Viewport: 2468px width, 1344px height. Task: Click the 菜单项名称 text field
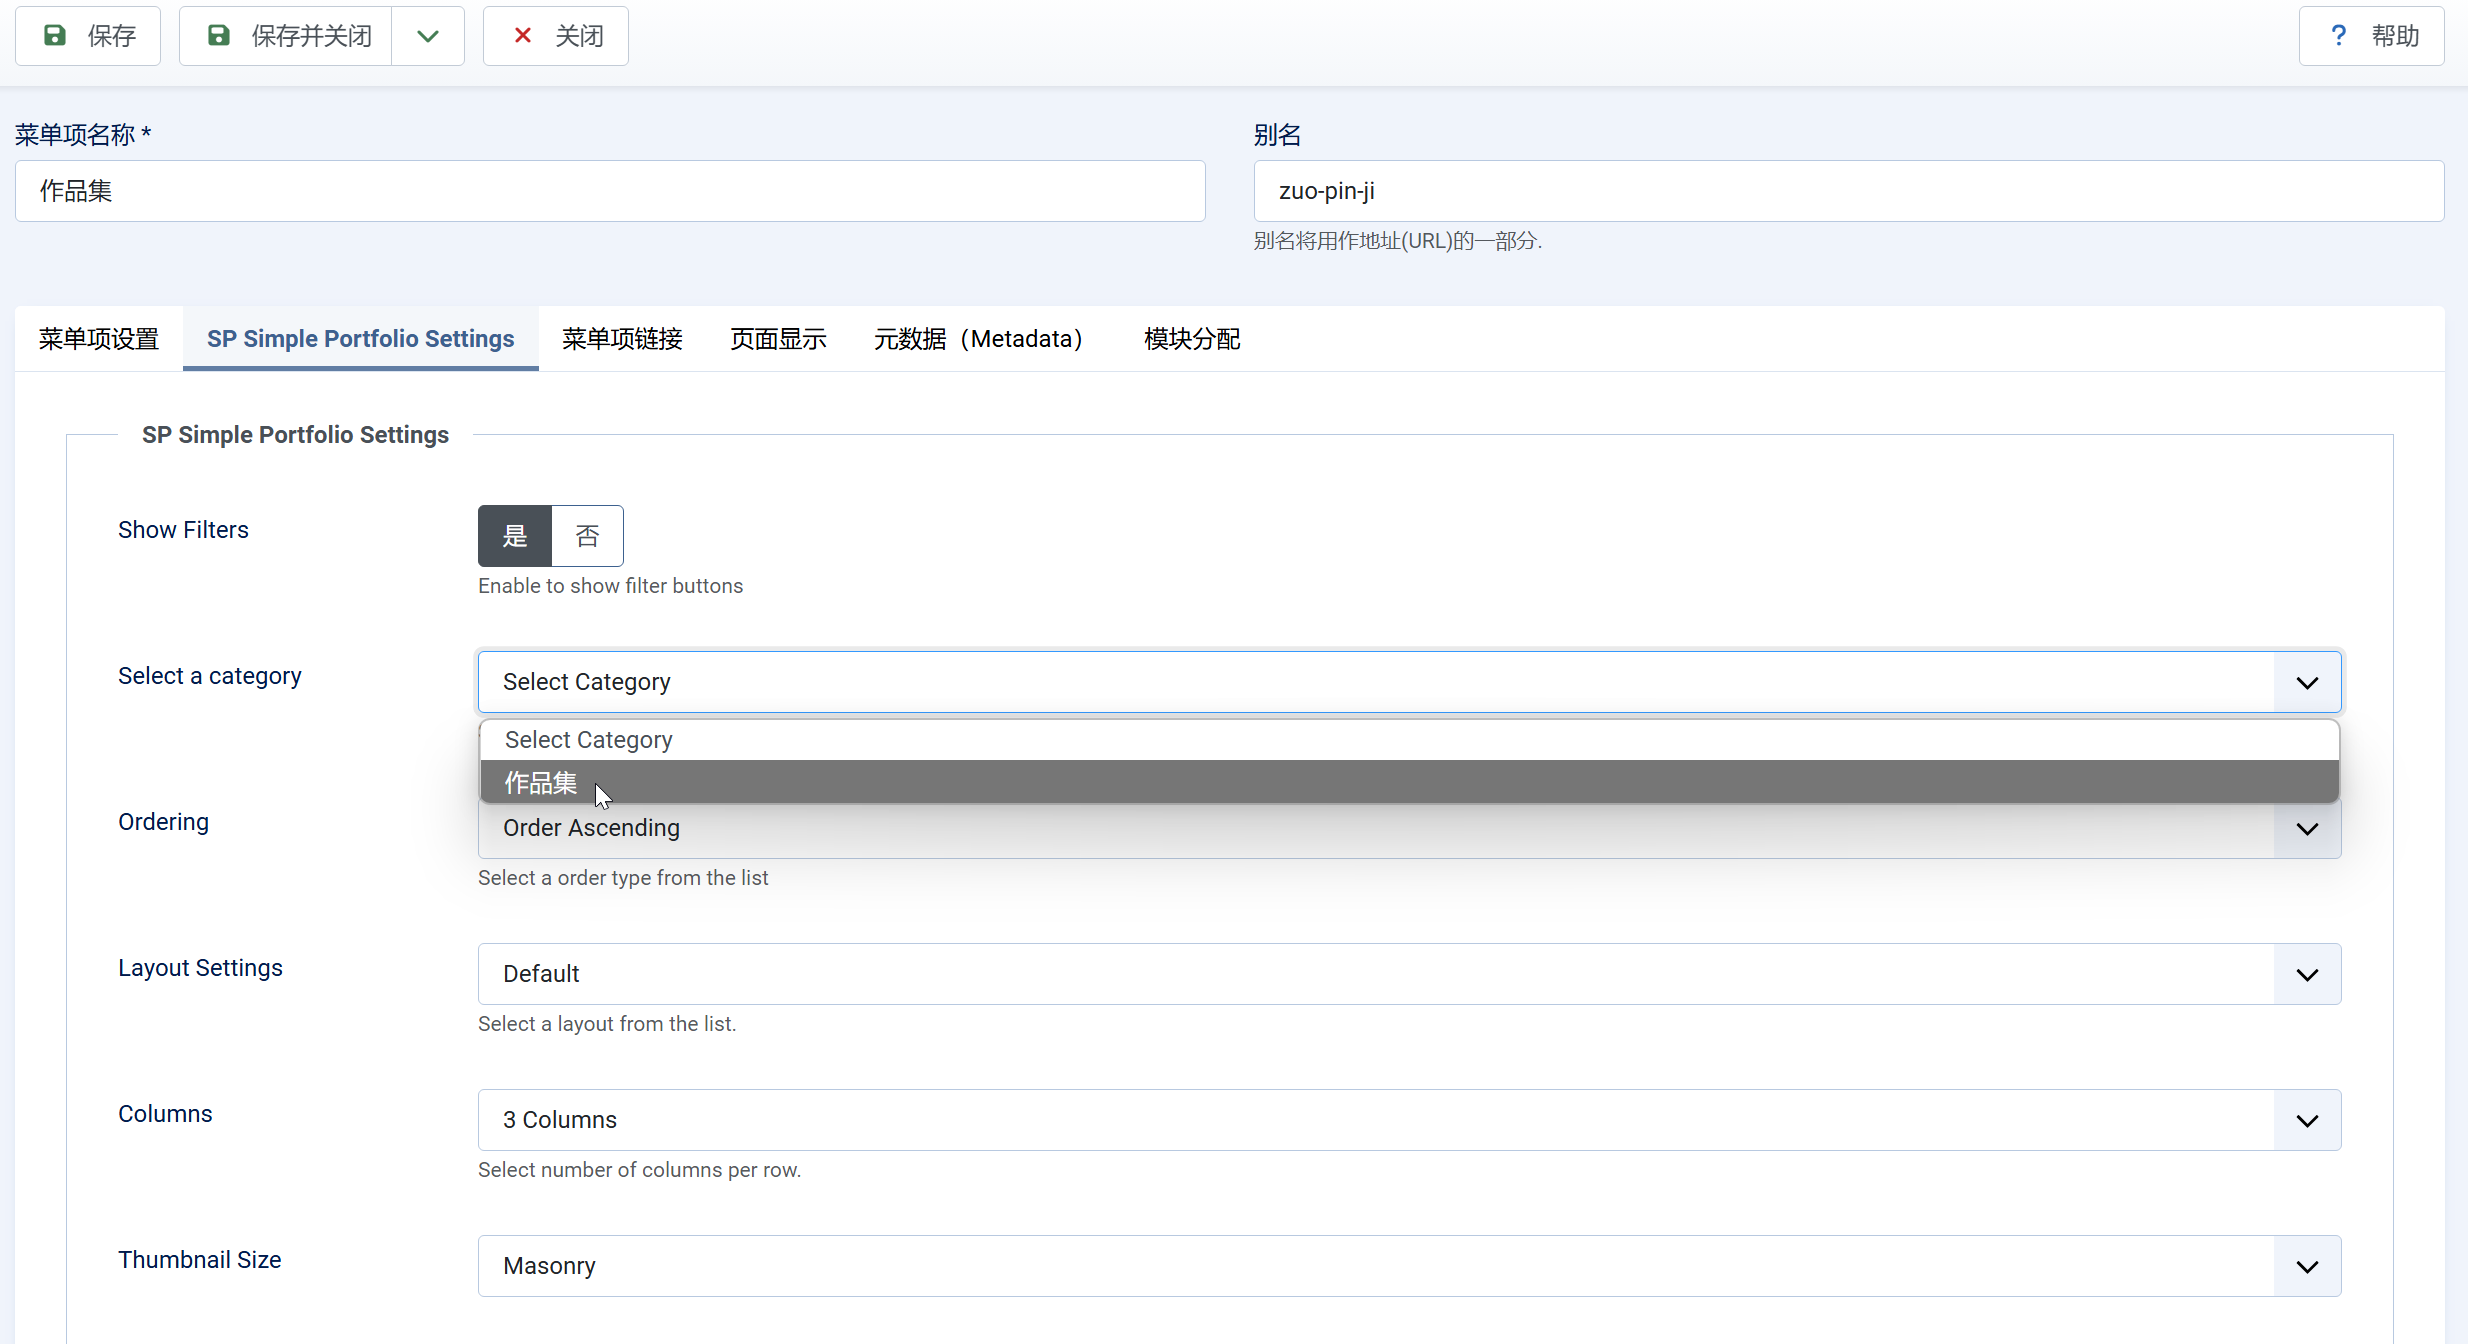tap(610, 191)
